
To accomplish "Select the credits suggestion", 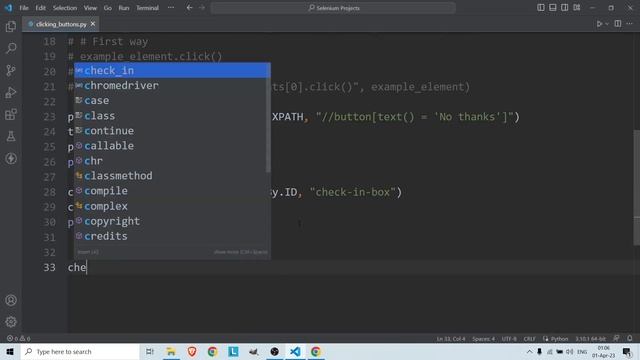I will 170,236.
